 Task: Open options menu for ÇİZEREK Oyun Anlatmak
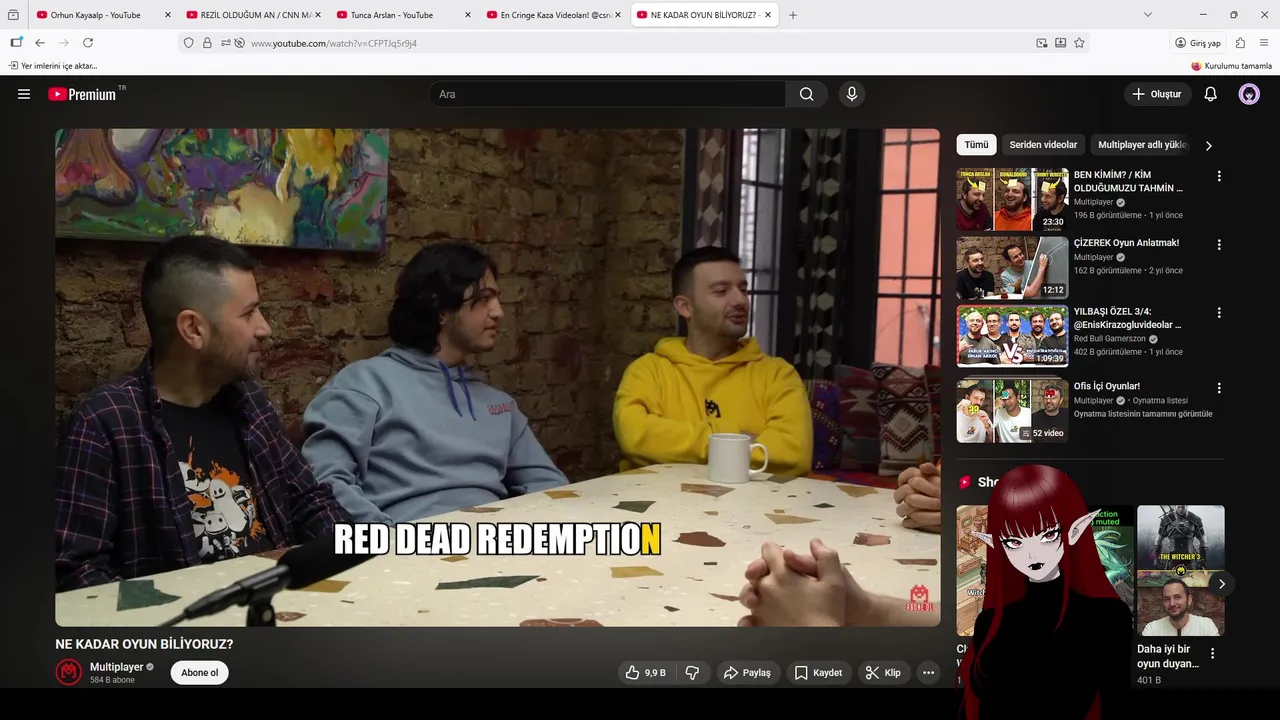click(1218, 244)
